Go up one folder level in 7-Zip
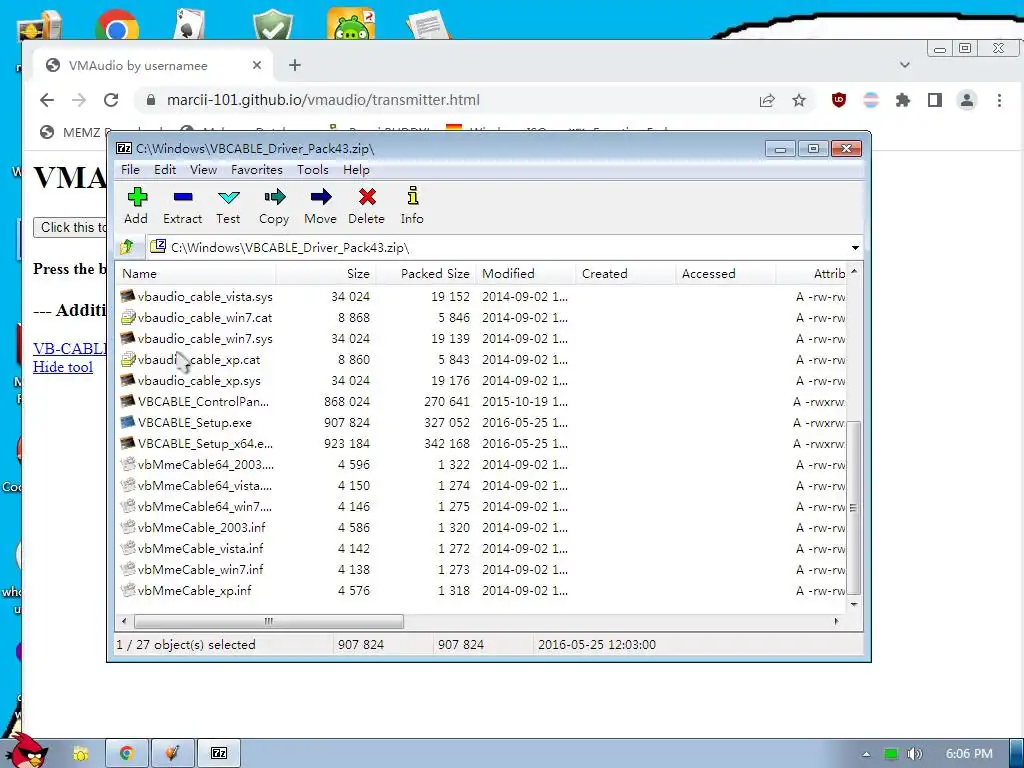The width and height of the screenshot is (1024, 768). 127,247
